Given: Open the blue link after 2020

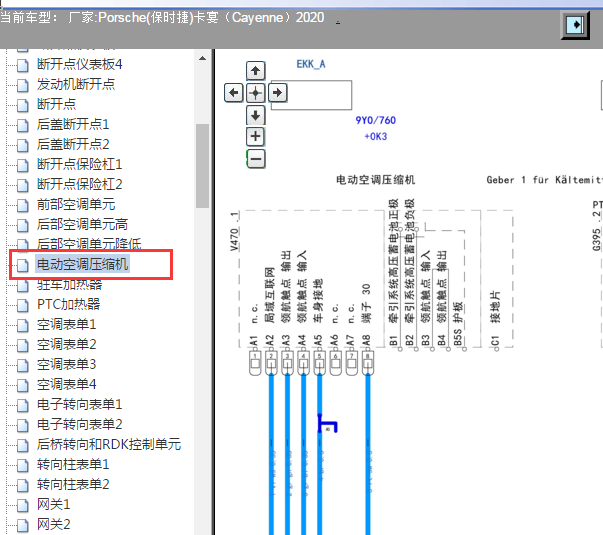Looking at the screenshot, I should [338, 20].
